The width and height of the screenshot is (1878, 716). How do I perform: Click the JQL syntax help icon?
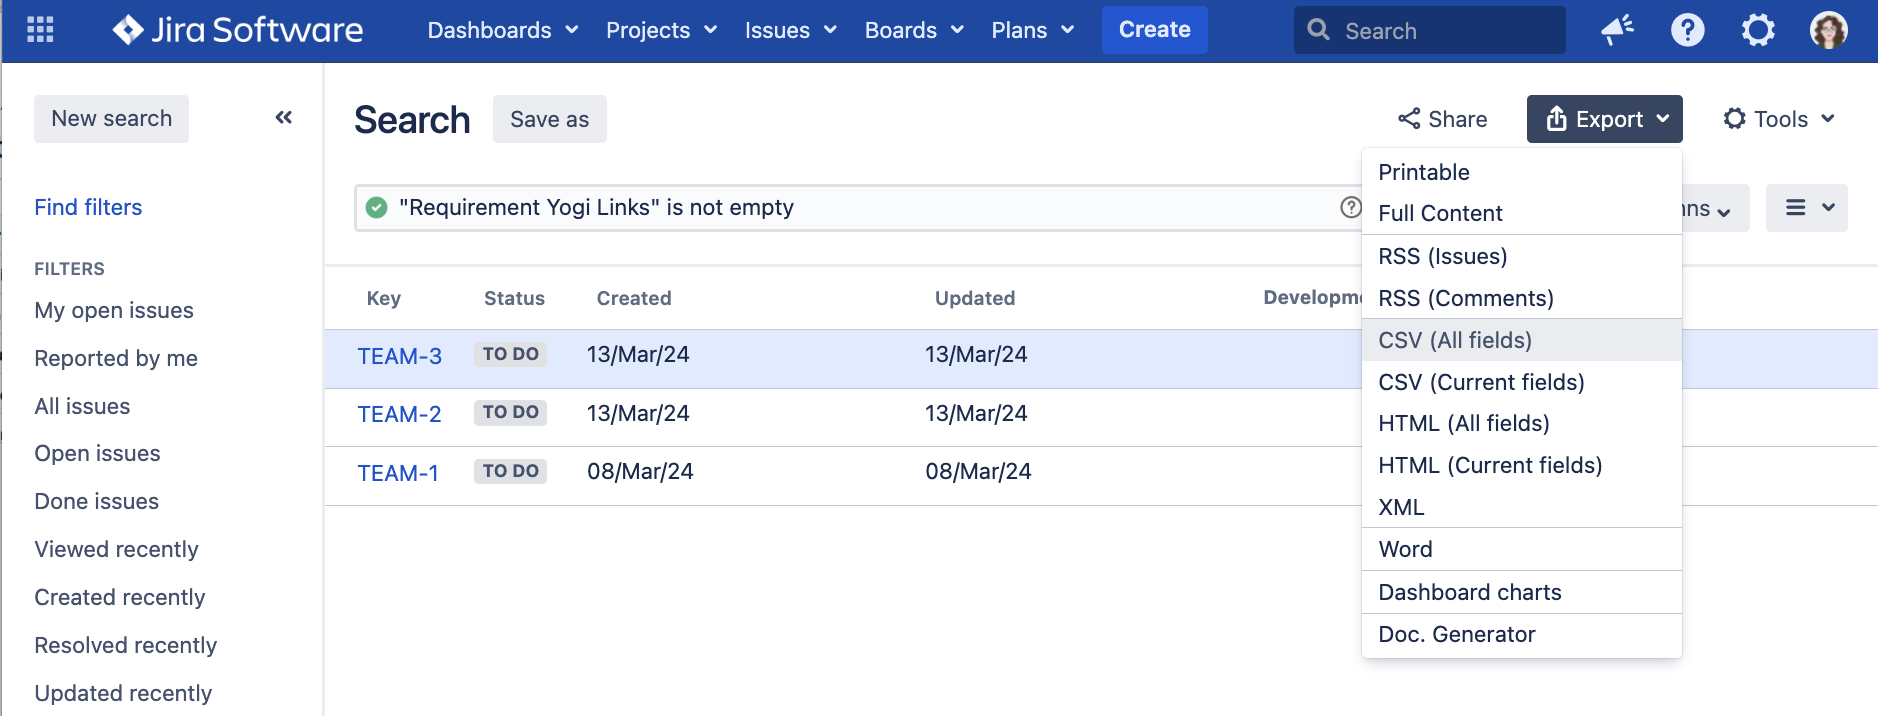(x=1350, y=207)
